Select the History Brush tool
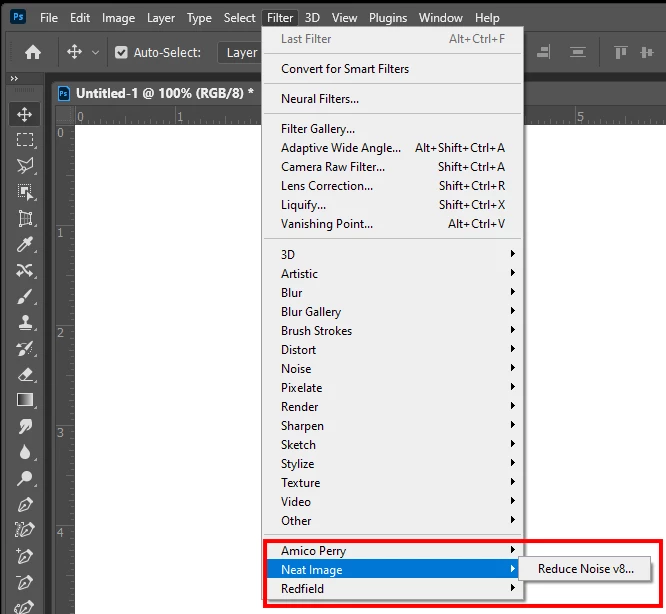 (25, 349)
